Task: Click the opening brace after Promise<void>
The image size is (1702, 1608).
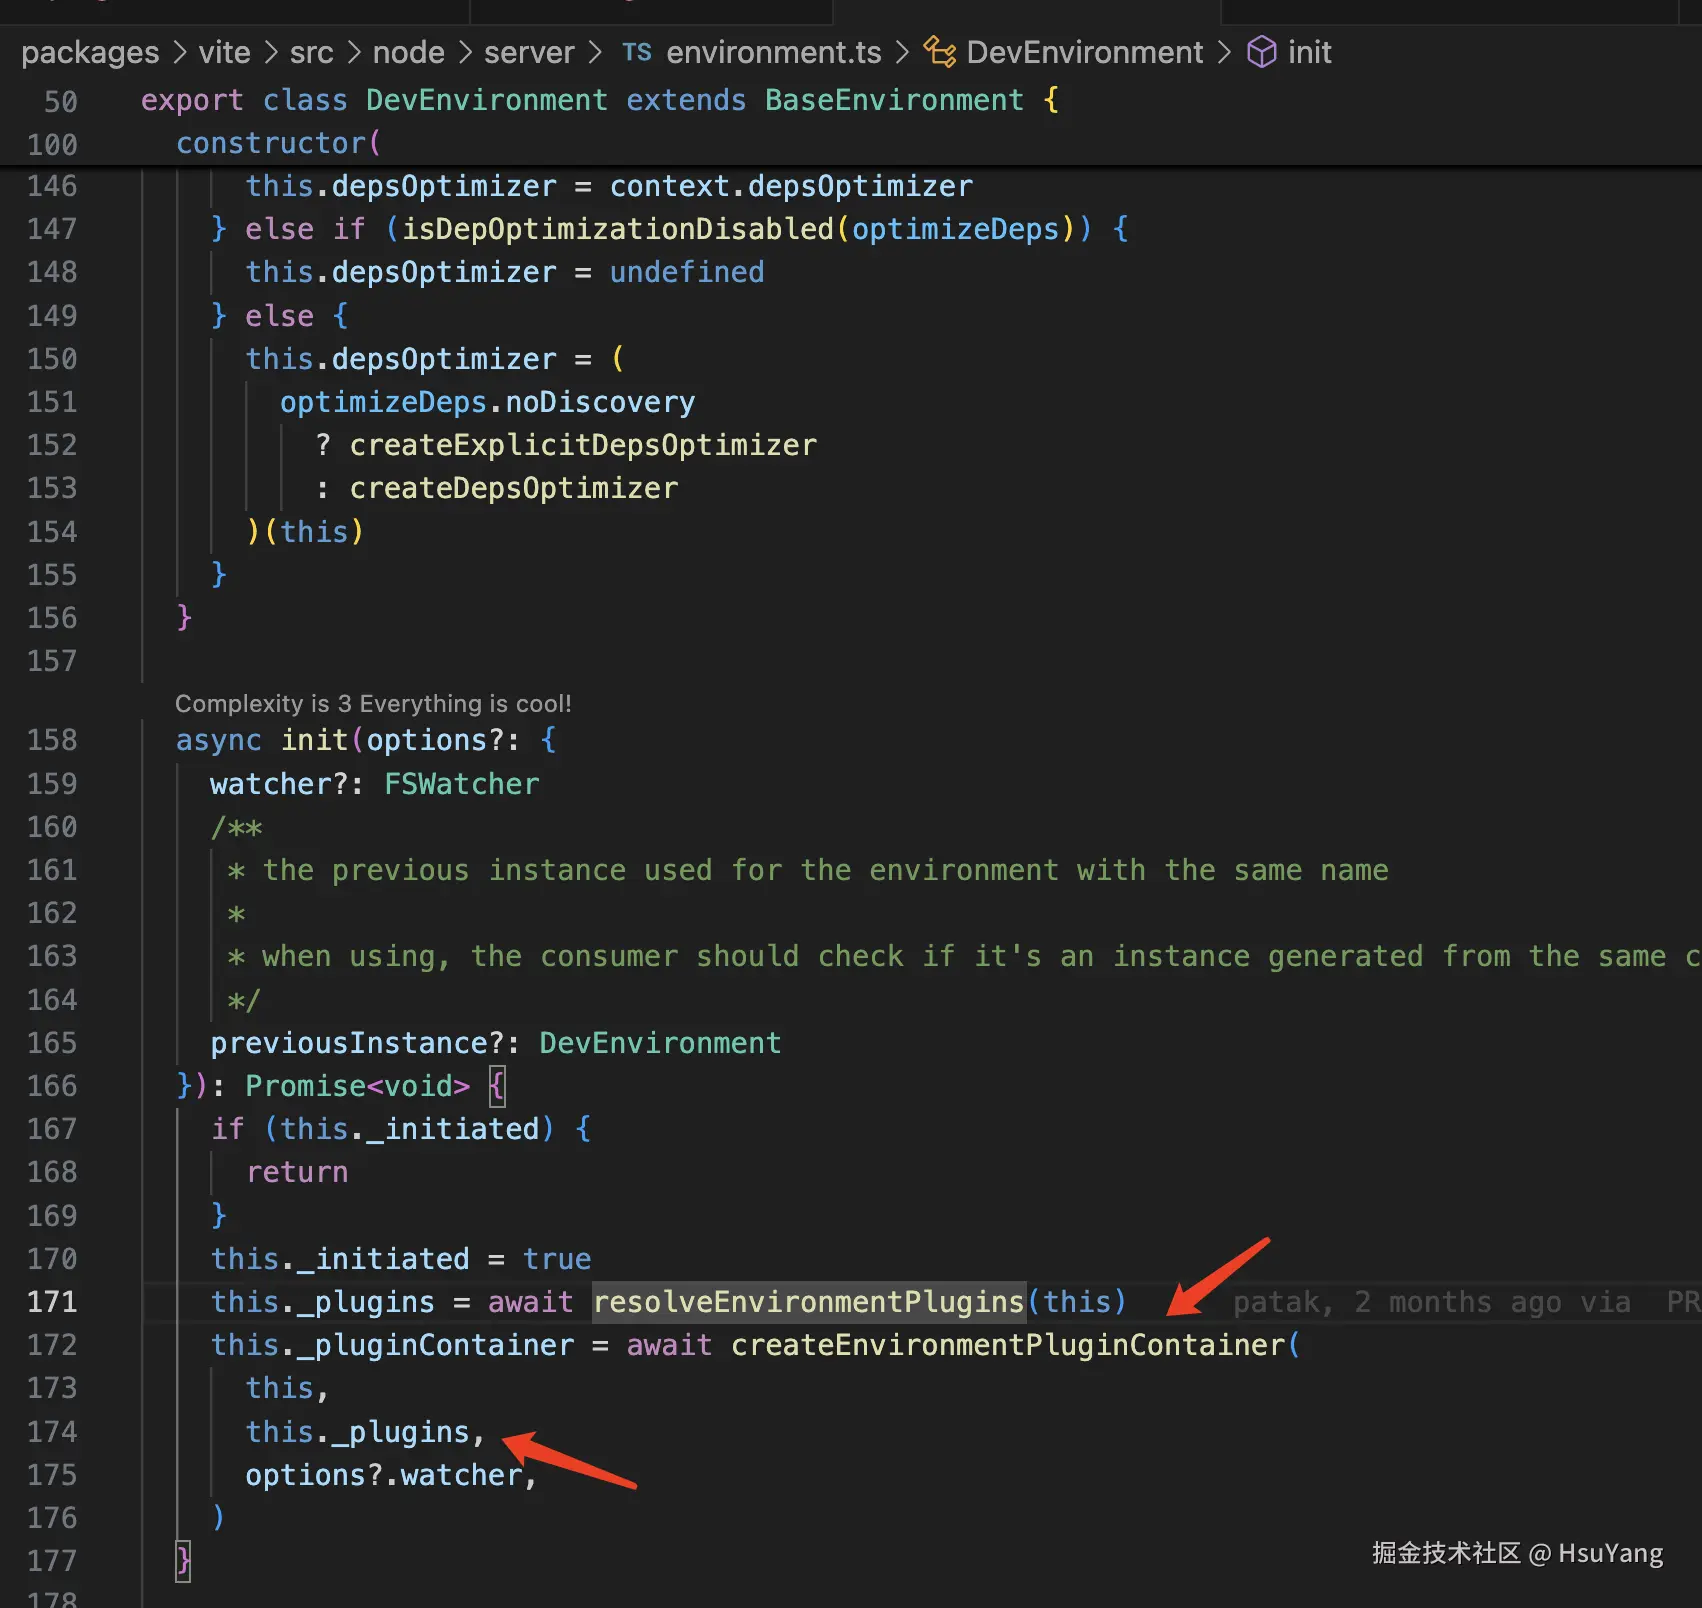Action: pyautogui.click(x=497, y=1086)
